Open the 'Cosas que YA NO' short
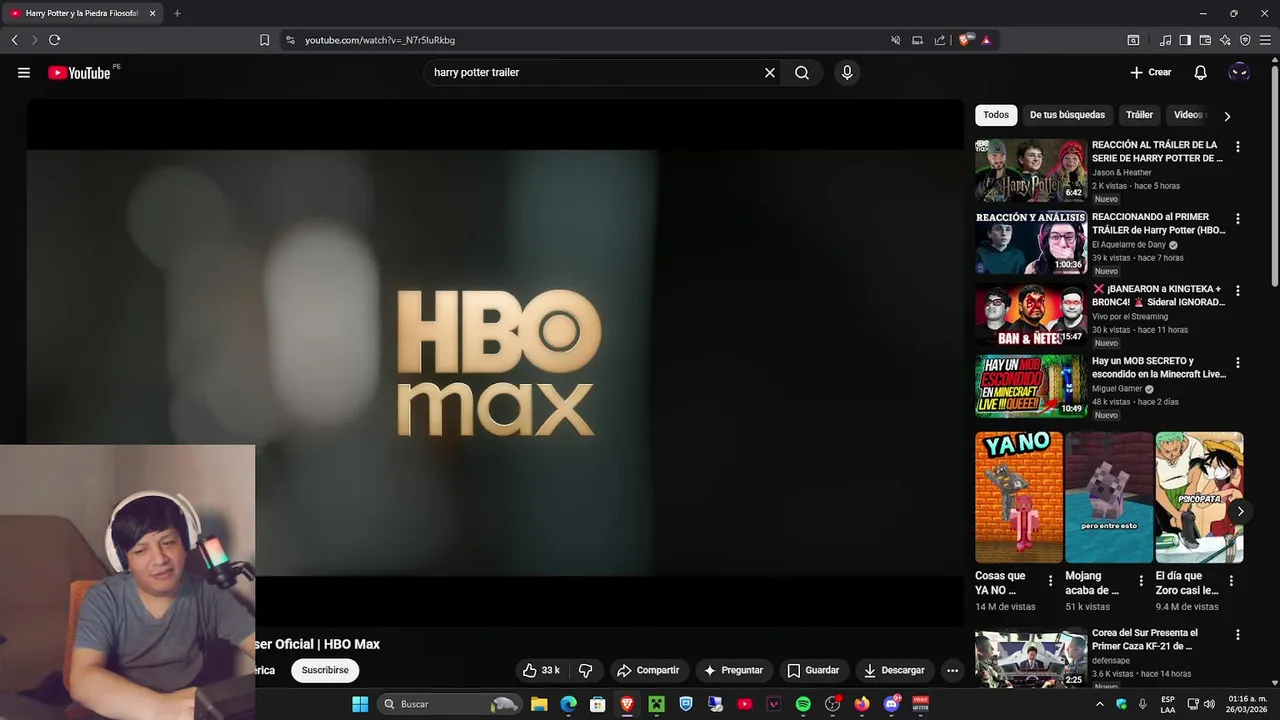This screenshot has height=720, width=1280. [1019, 497]
